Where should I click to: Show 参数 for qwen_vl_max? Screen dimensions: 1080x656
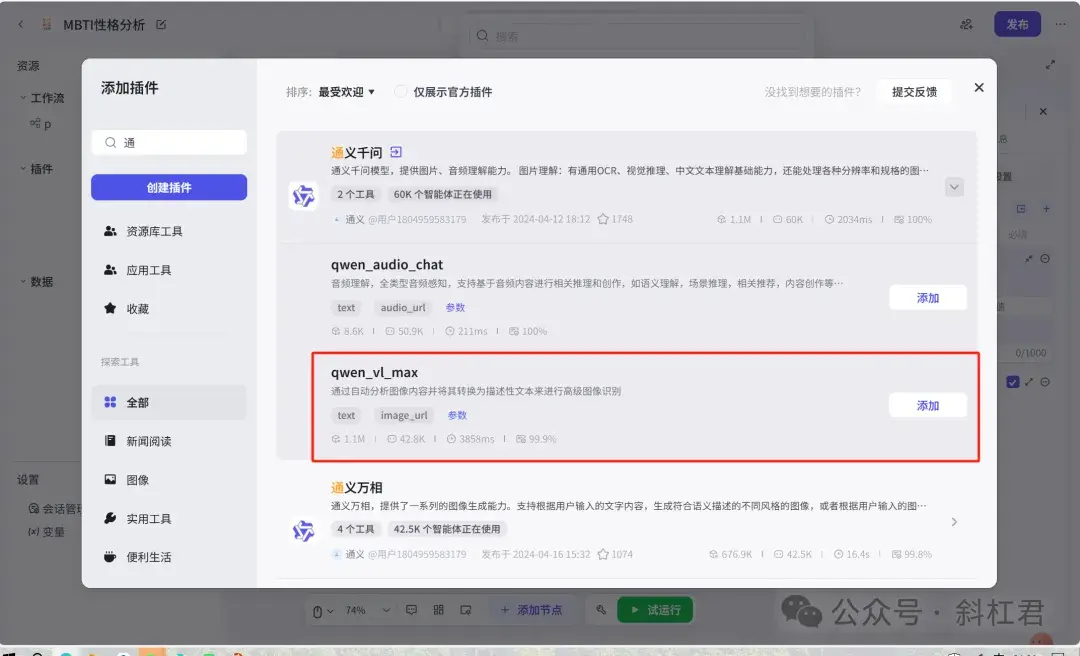[457, 415]
